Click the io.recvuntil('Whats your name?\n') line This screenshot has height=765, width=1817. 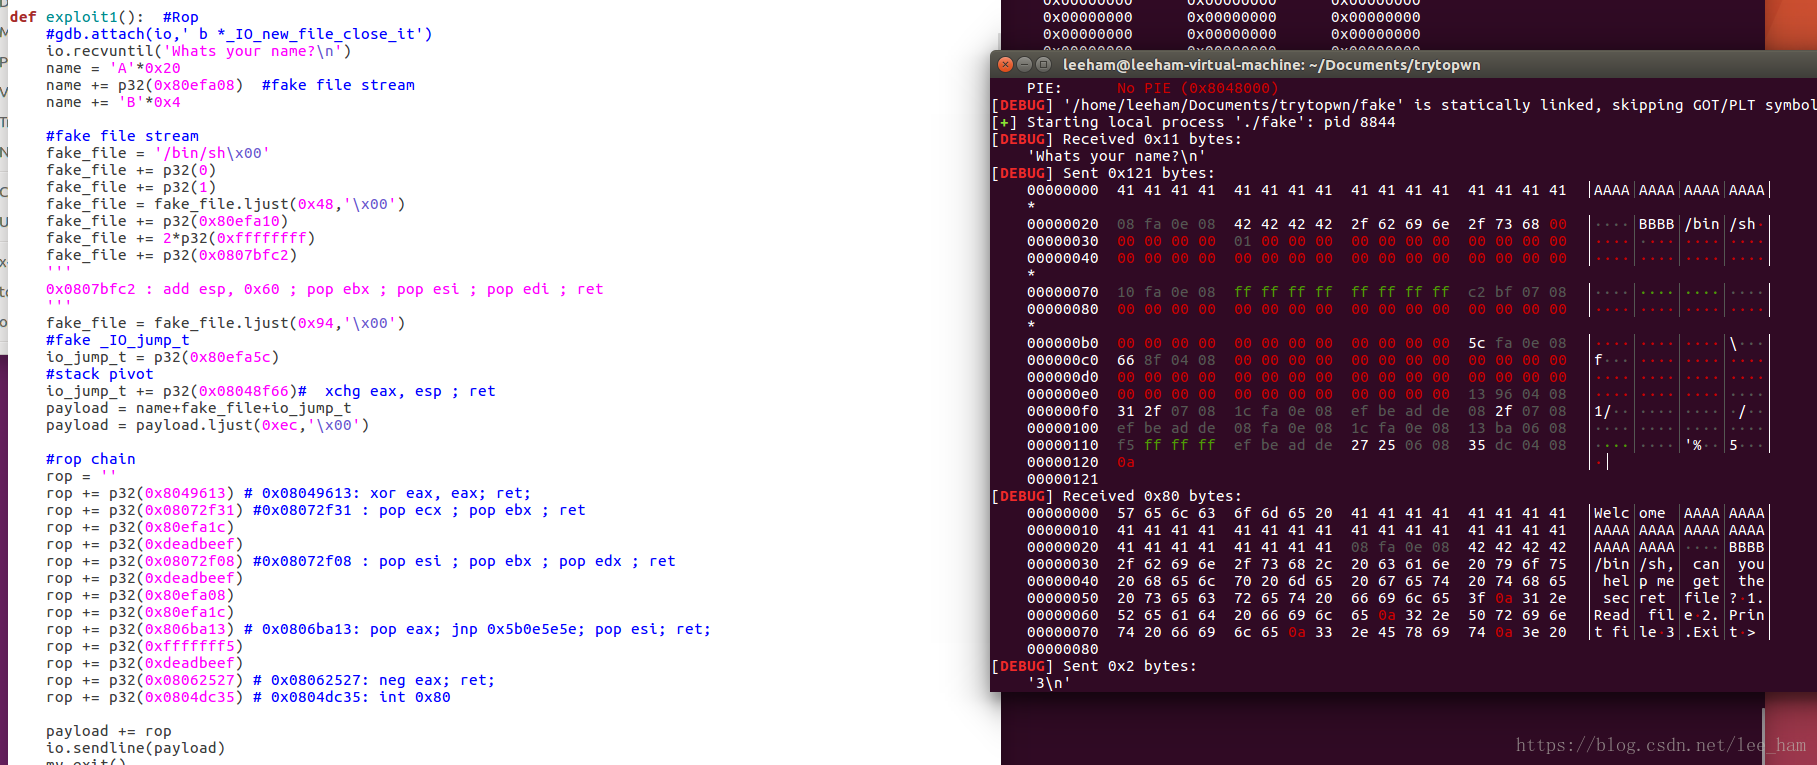click(198, 51)
